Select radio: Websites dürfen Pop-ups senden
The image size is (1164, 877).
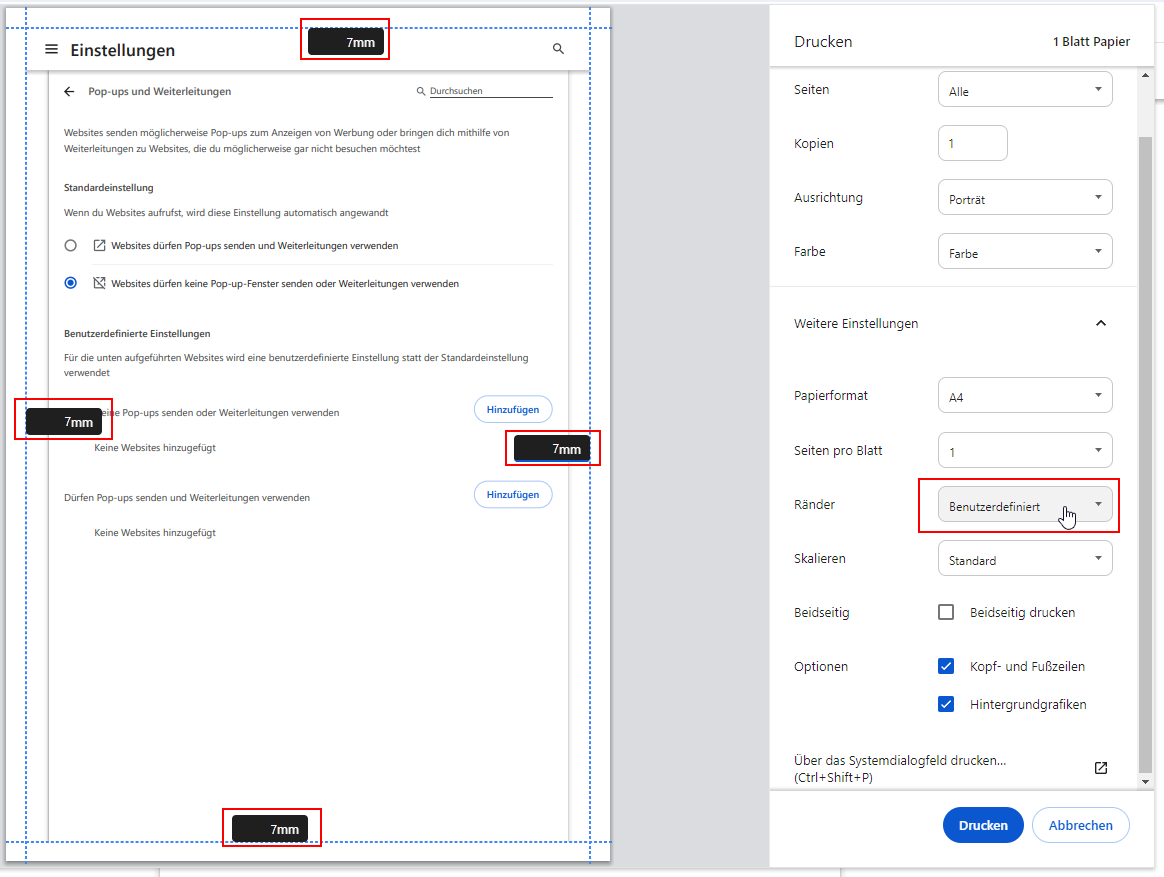point(71,245)
